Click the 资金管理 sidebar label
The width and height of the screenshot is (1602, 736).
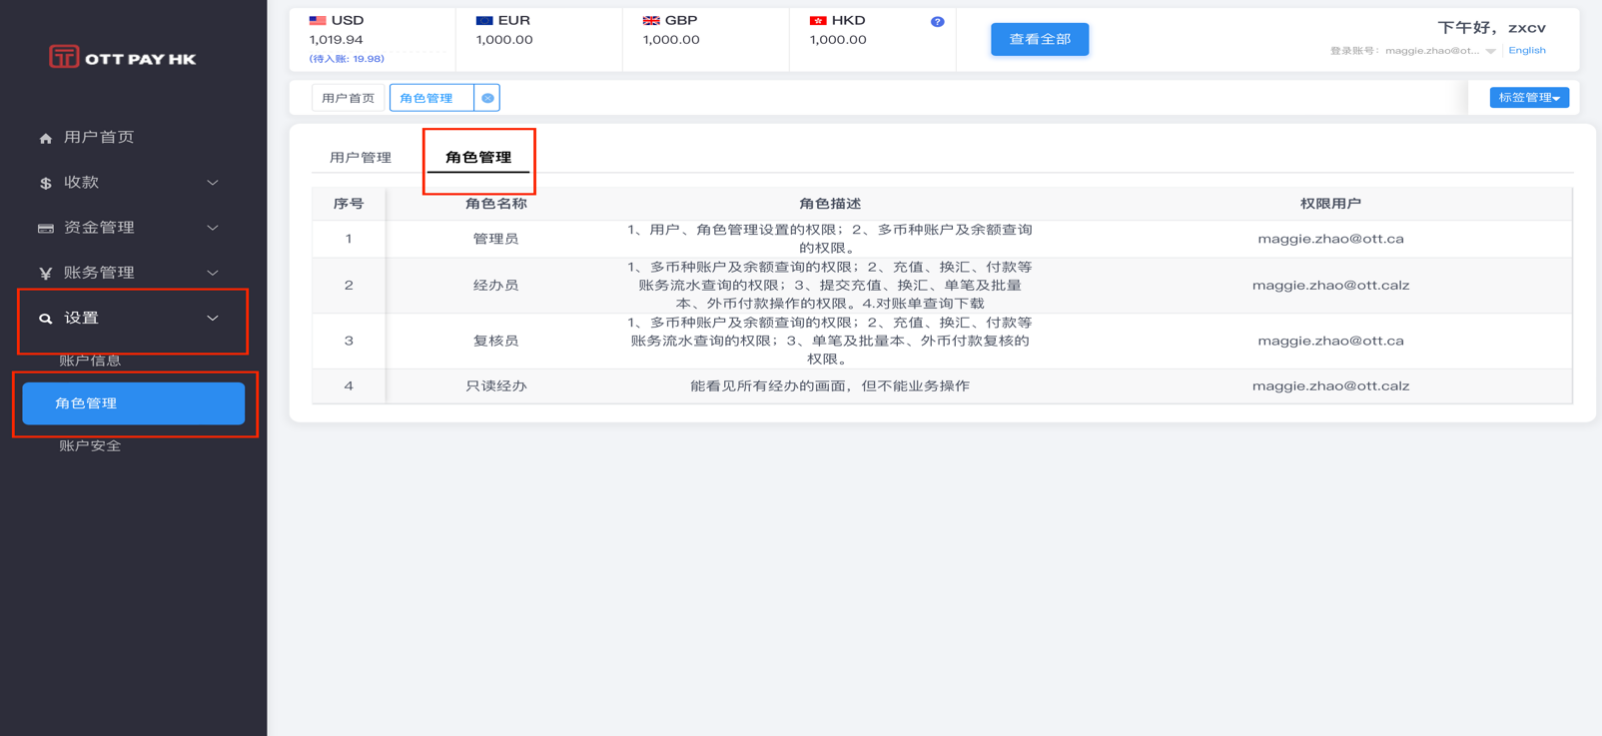click(99, 227)
